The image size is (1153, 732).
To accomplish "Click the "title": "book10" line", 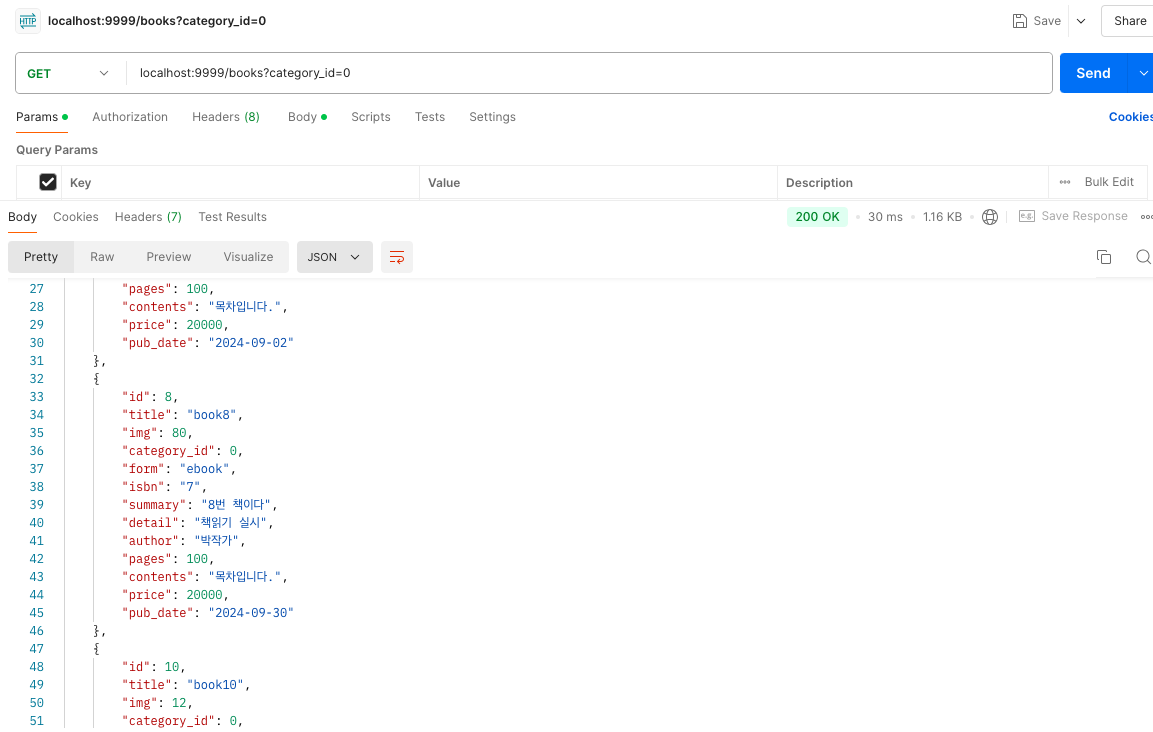I will click(186, 685).
